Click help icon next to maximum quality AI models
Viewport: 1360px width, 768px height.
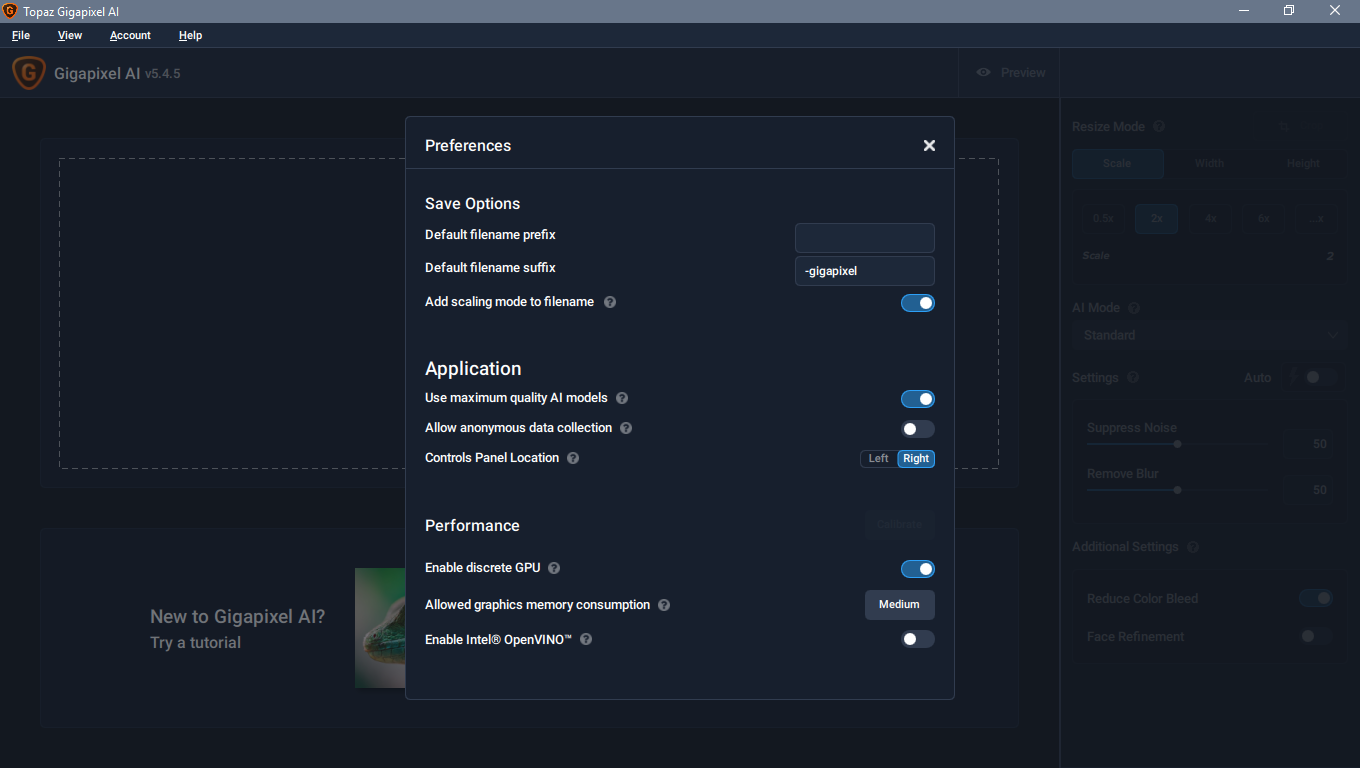(x=622, y=398)
